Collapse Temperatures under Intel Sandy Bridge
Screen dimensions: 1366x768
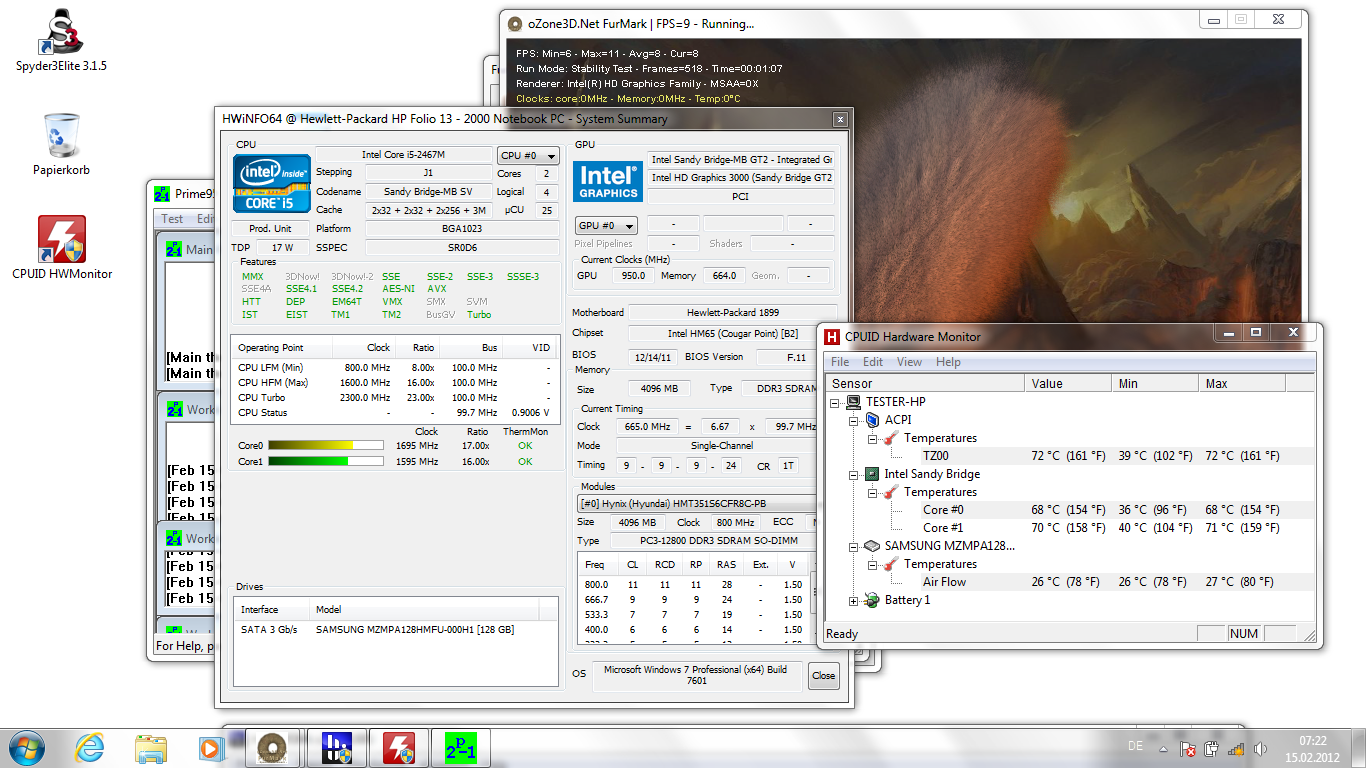pyautogui.click(x=873, y=492)
